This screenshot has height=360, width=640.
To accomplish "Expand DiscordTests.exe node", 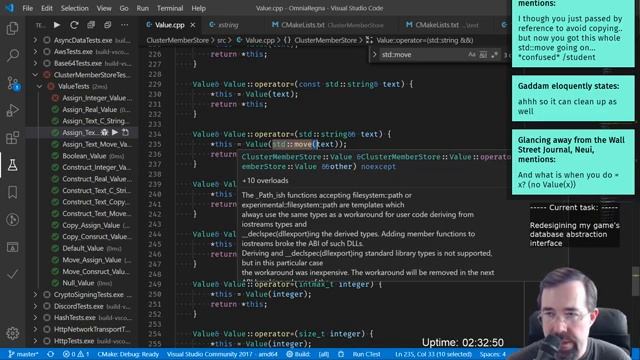I will (x=36, y=306).
